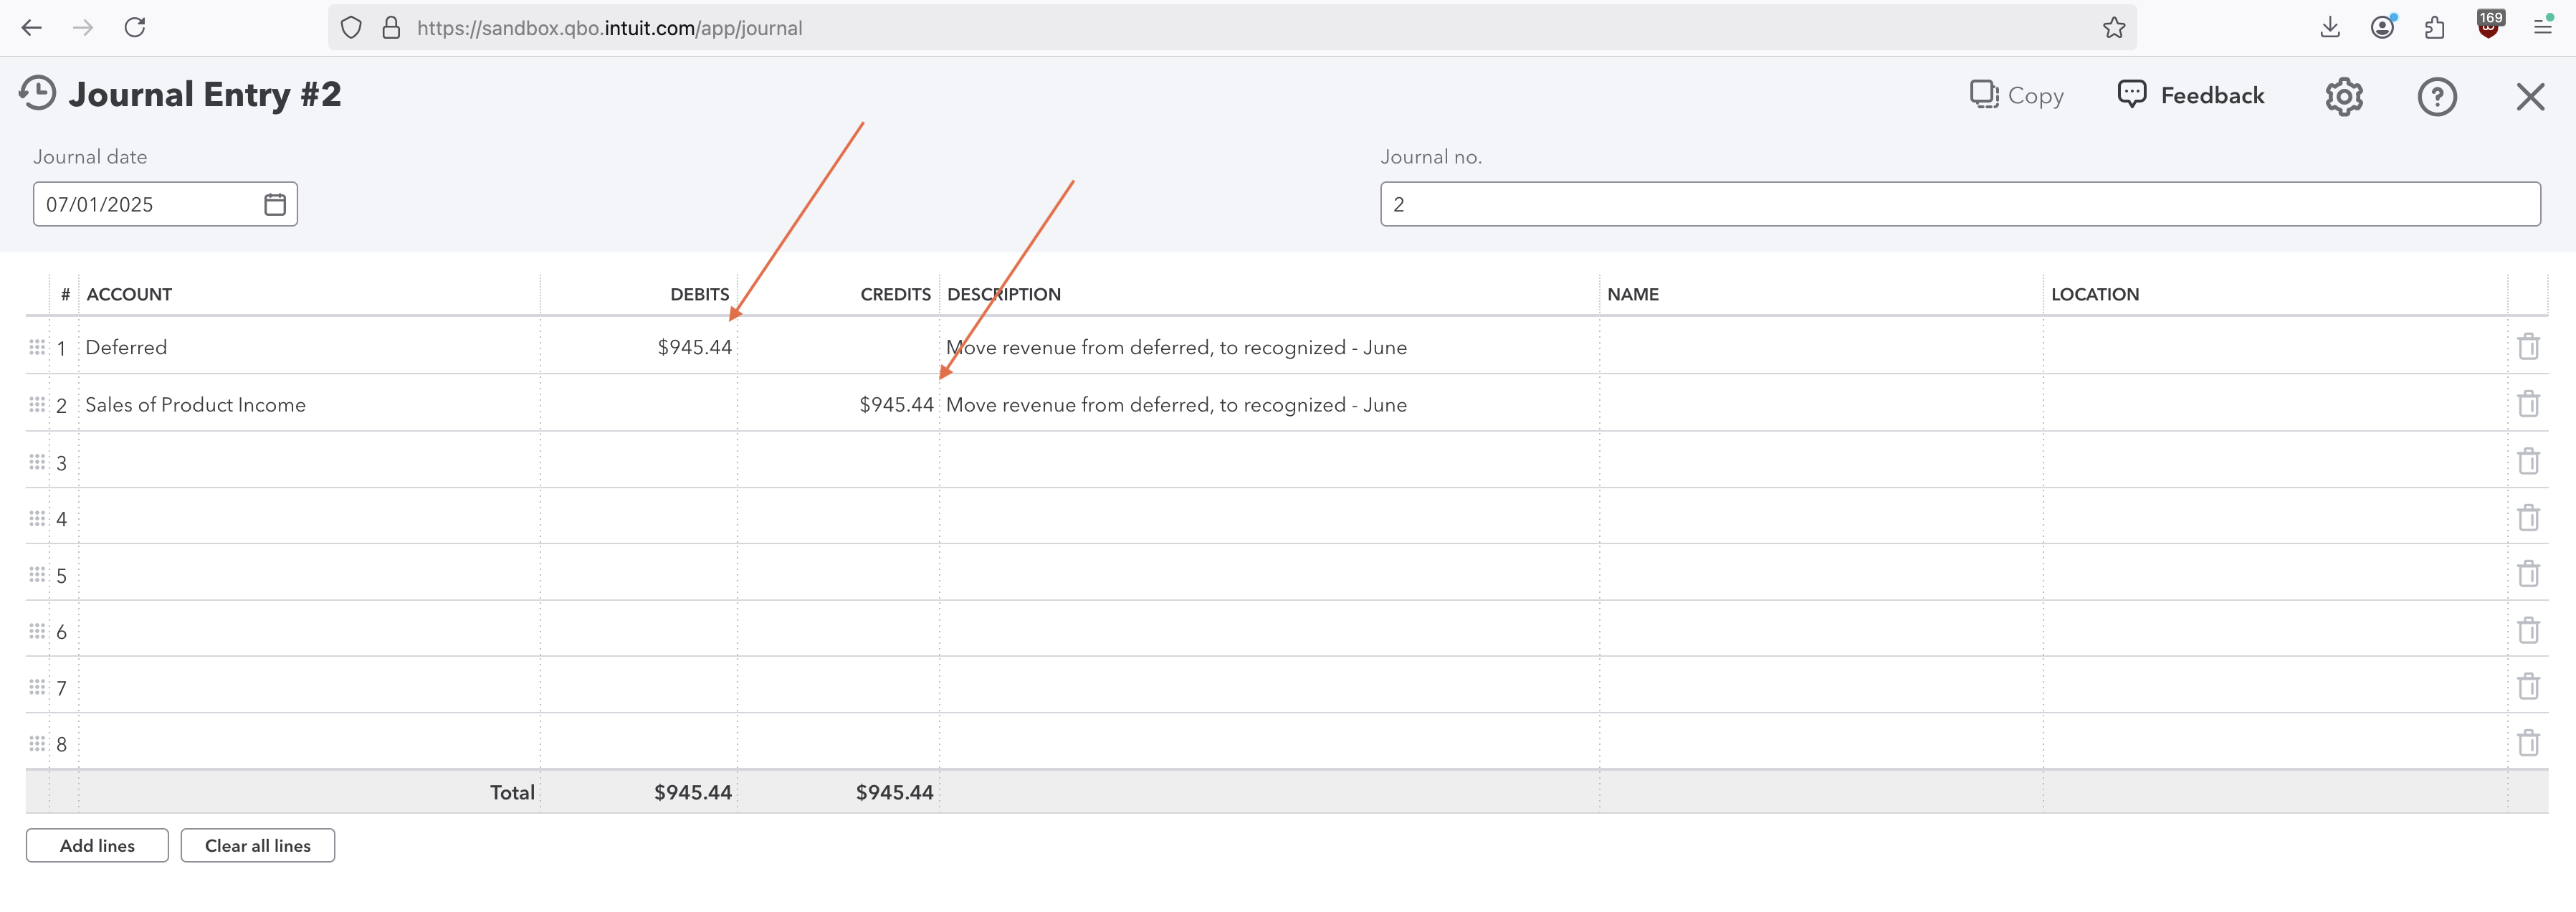This screenshot has width=2576, height=912.
Task: Delete line 1 Deferred with trash icon
Action: pyautogui.click(x=2528, y=346)
